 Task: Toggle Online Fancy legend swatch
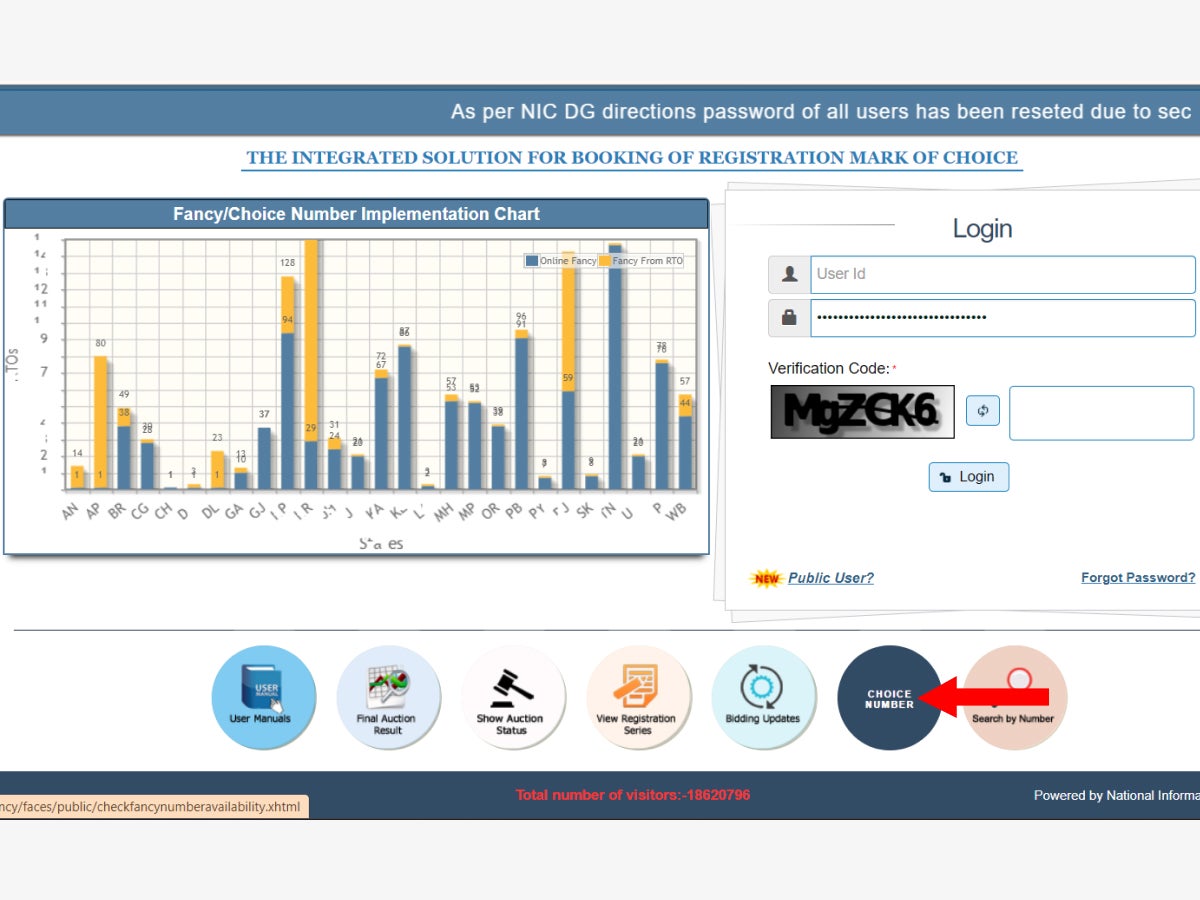533,261
